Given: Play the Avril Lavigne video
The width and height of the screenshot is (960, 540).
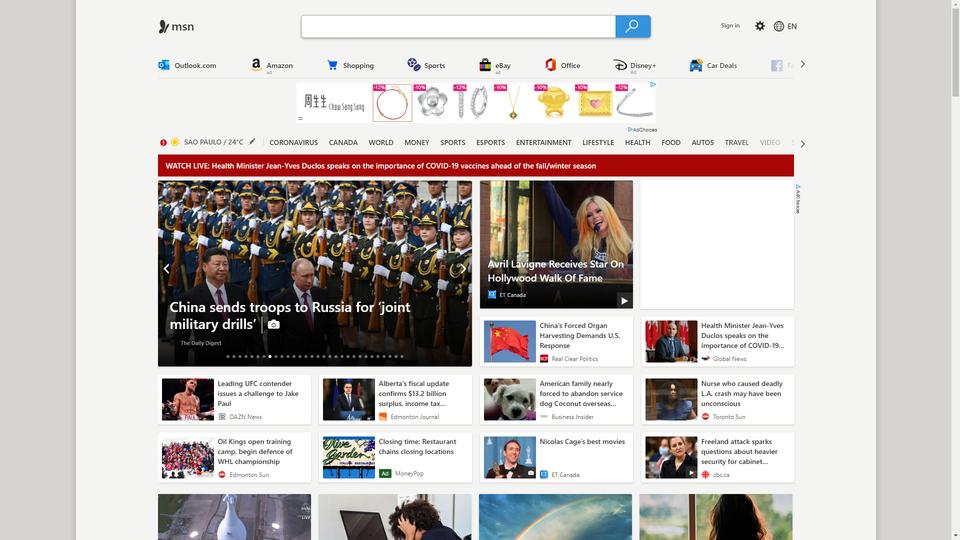Looking at the screenshot, I should pos(623,301).
